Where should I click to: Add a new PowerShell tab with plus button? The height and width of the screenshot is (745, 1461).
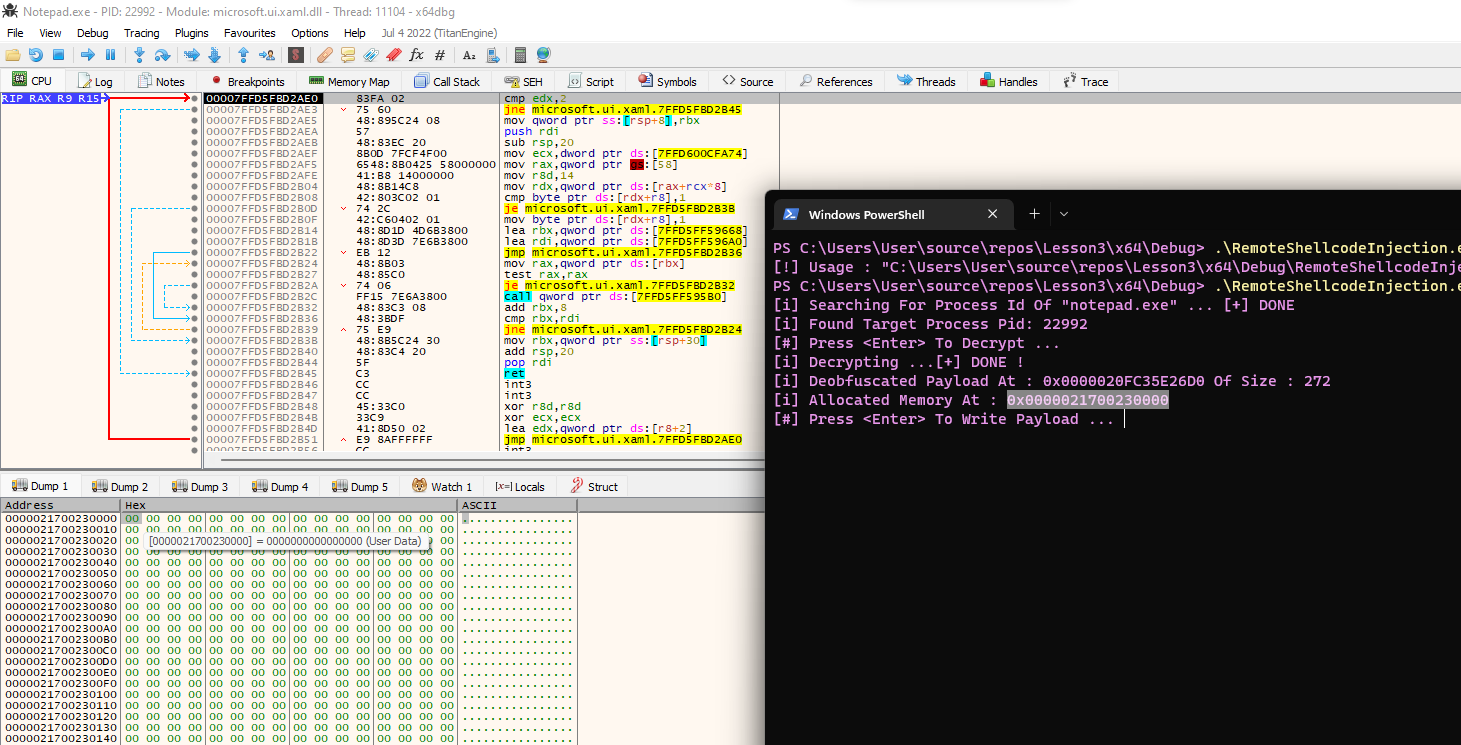coord(1034,214)
